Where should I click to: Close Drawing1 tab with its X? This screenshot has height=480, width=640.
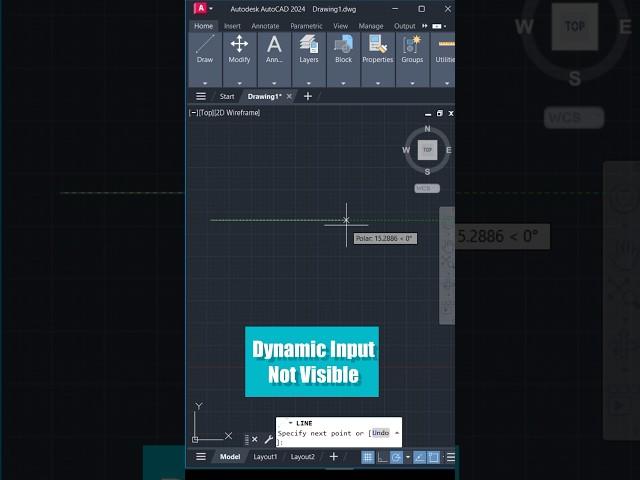pos(289,96)
